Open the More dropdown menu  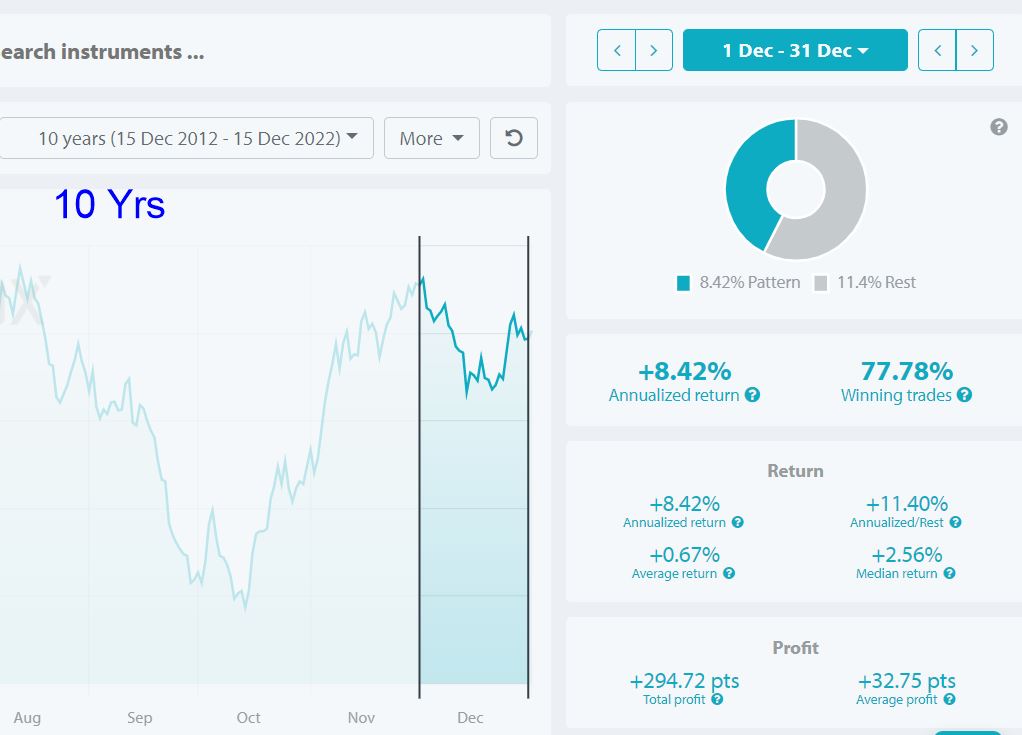pos(431,138)
